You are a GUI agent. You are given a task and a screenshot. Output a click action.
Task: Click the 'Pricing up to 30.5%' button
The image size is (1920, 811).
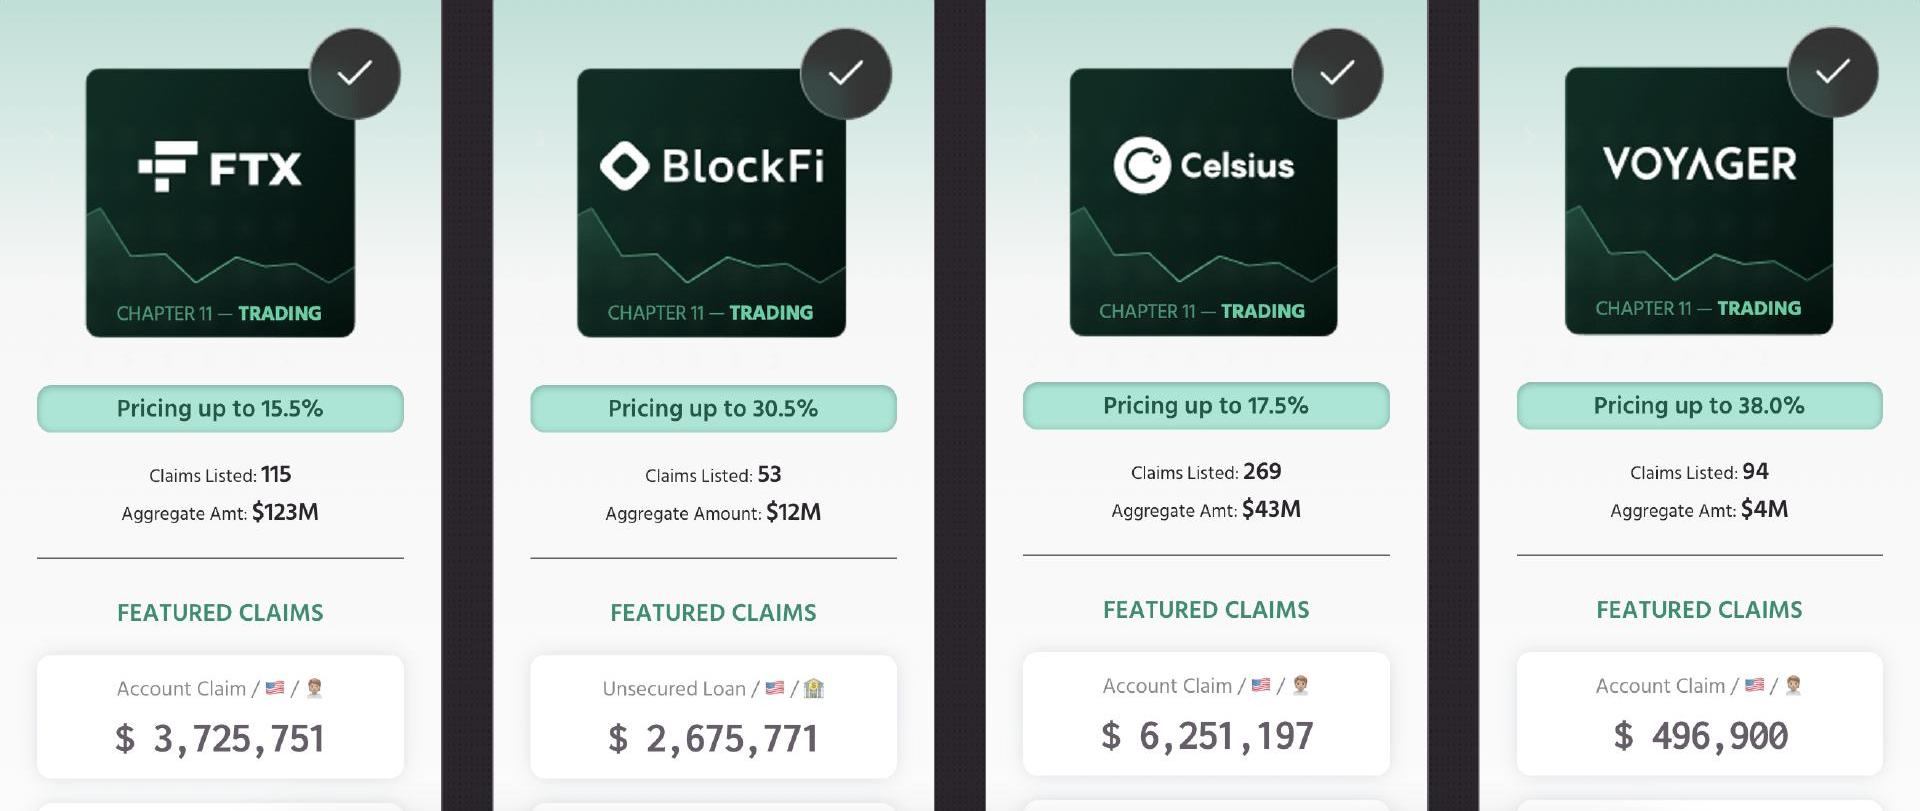(713, 408)
